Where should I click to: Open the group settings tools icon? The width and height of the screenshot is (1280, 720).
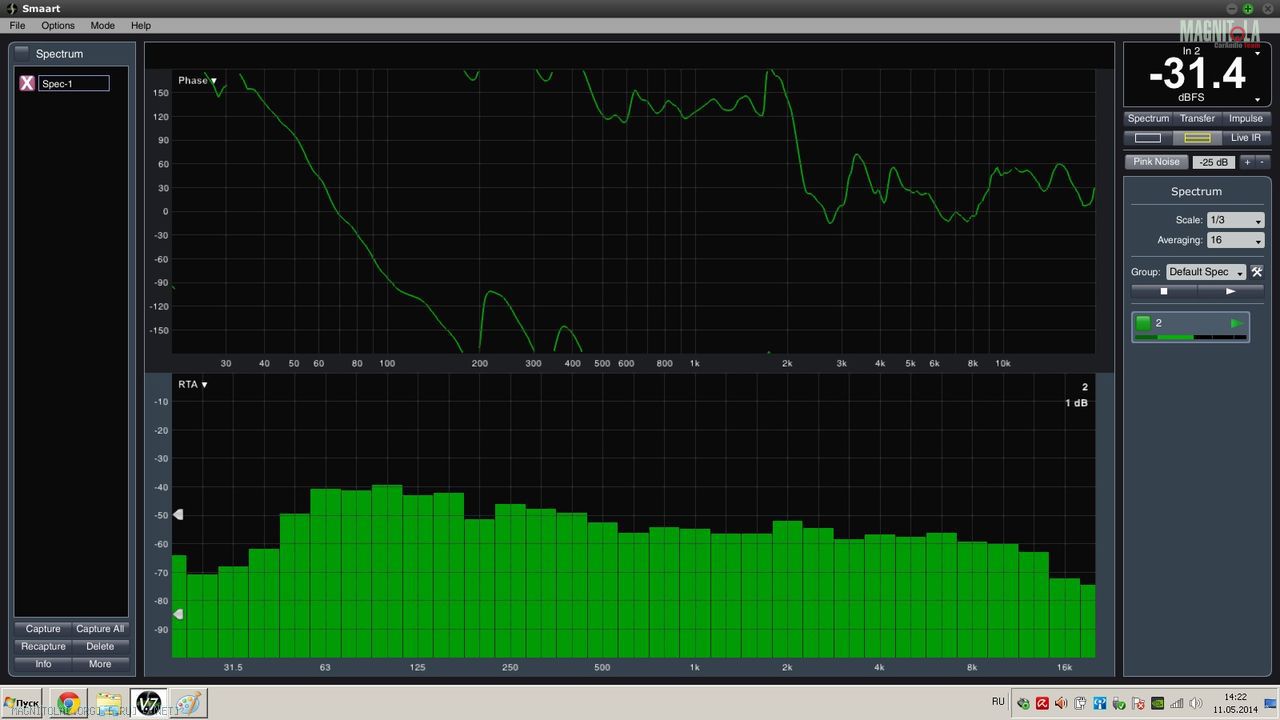(x=1257, y=272)
